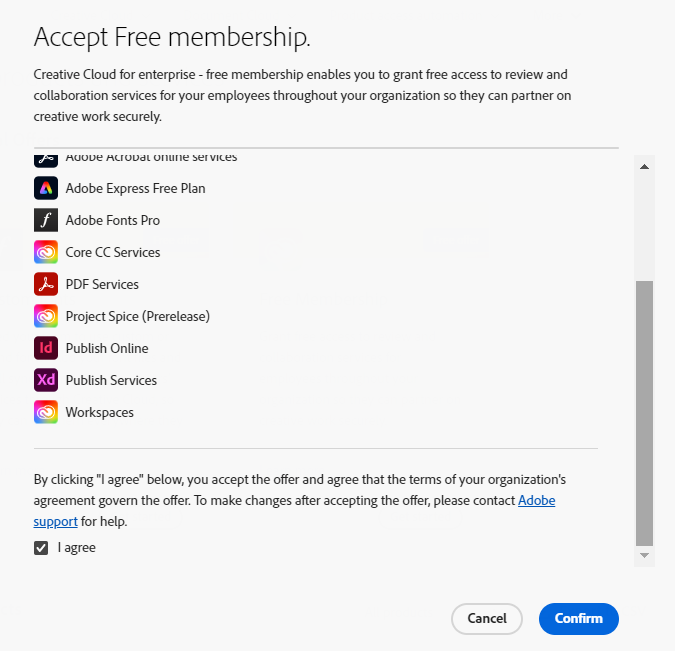Click the scrollbar down arrow

coord(644,555)
